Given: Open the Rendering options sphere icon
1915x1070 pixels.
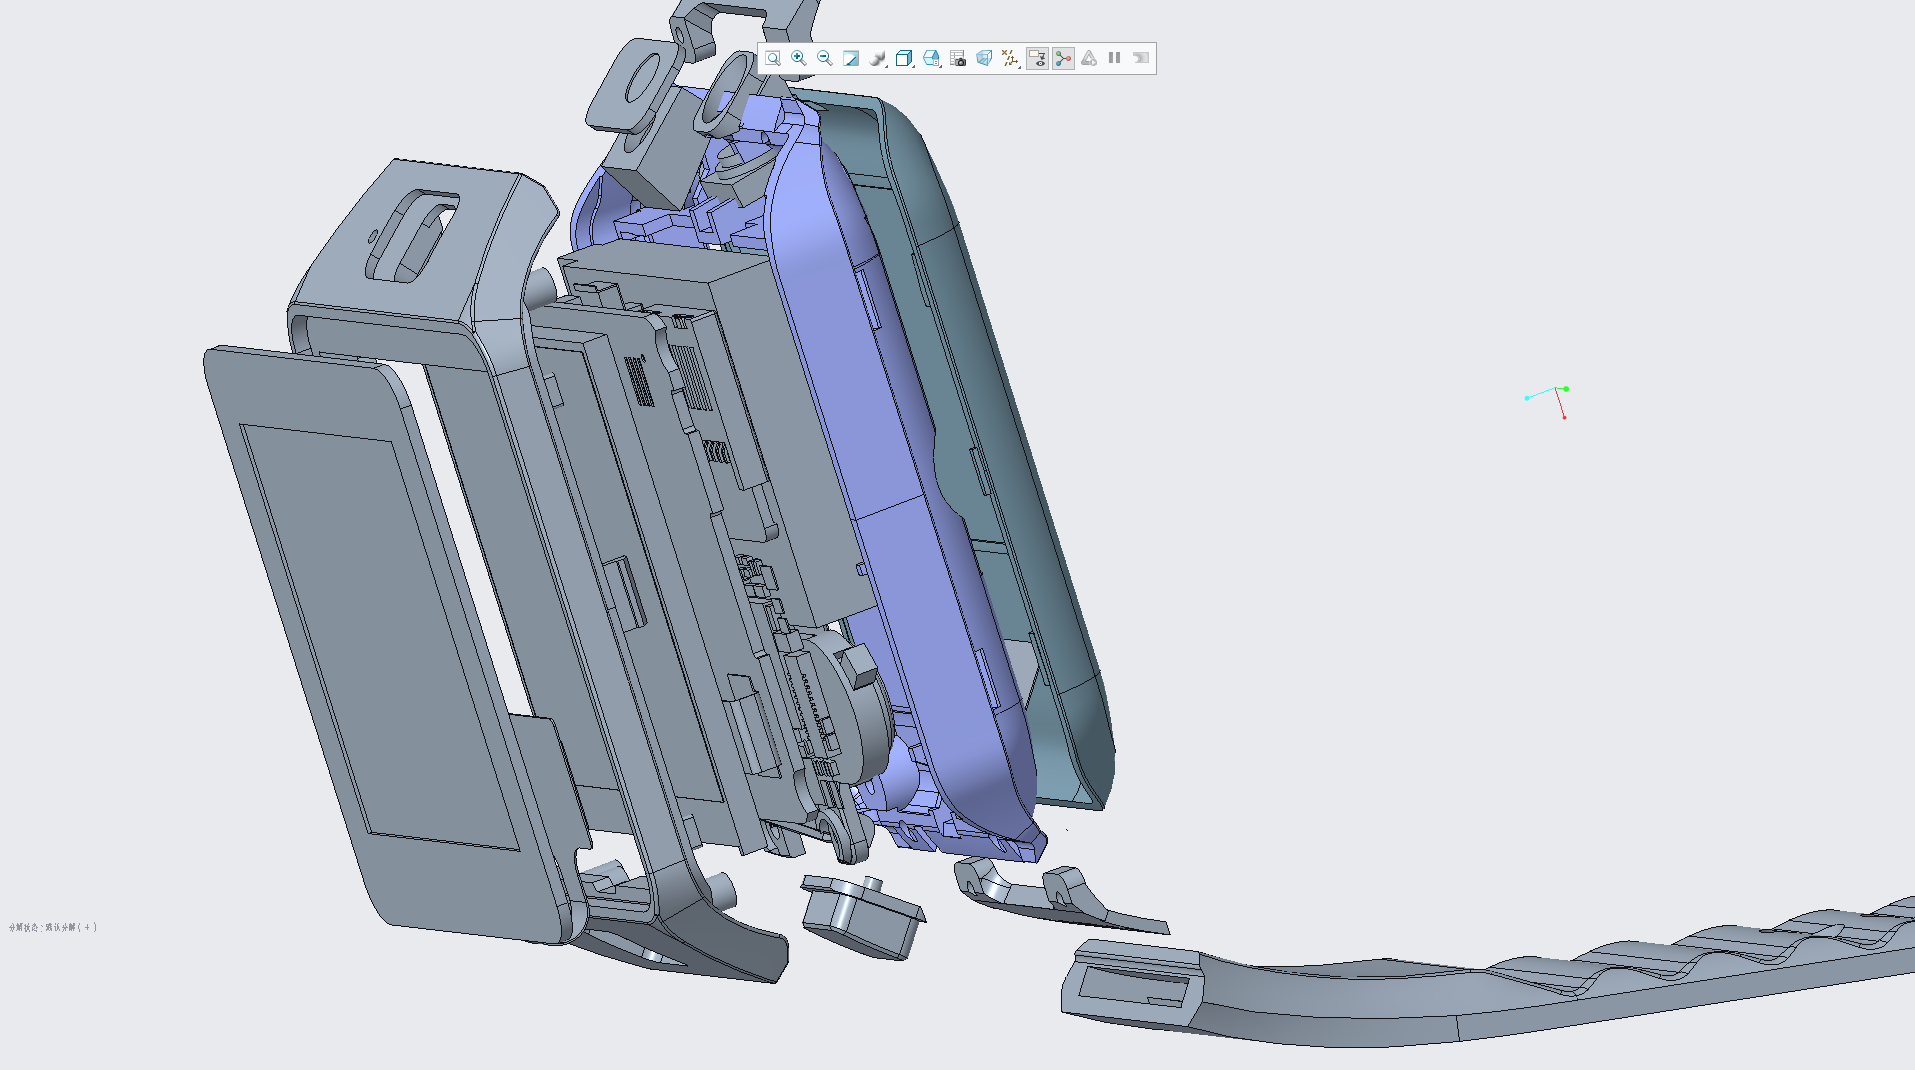Looking at the screenshot, I should click(x=878, y=58).
